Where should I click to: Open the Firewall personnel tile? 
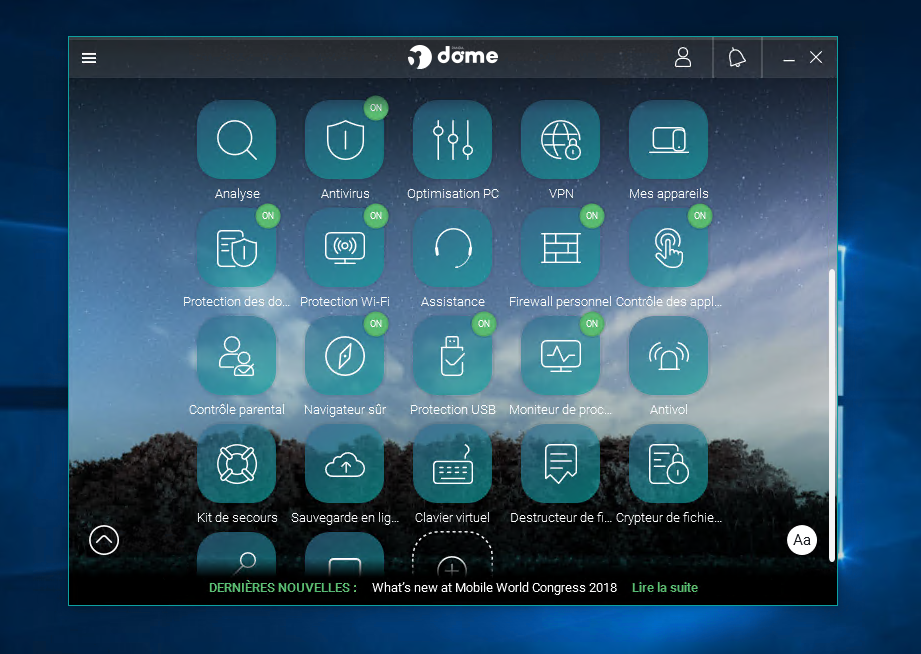(x=560, y=247)
